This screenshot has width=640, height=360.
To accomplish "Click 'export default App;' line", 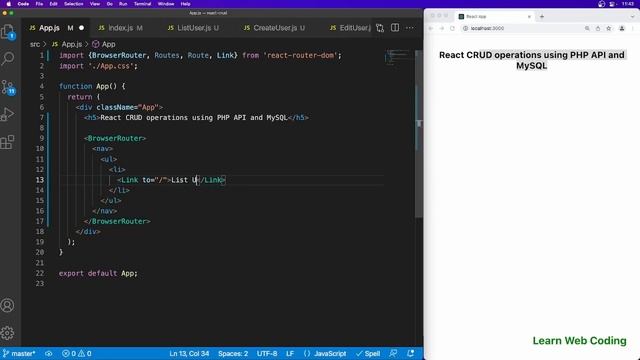I will tap(98, 273).
